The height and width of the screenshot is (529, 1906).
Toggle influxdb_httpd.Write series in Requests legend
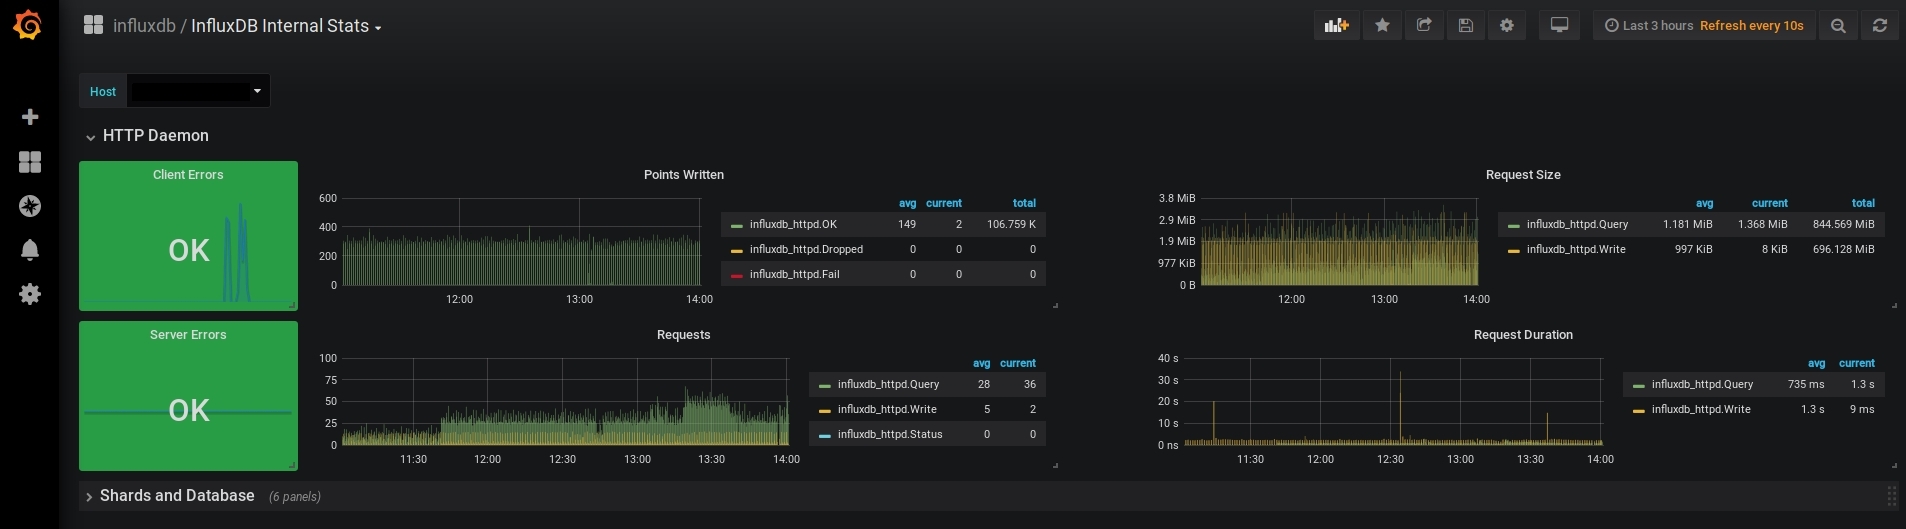pyautogui.click(x=887, y=409)
